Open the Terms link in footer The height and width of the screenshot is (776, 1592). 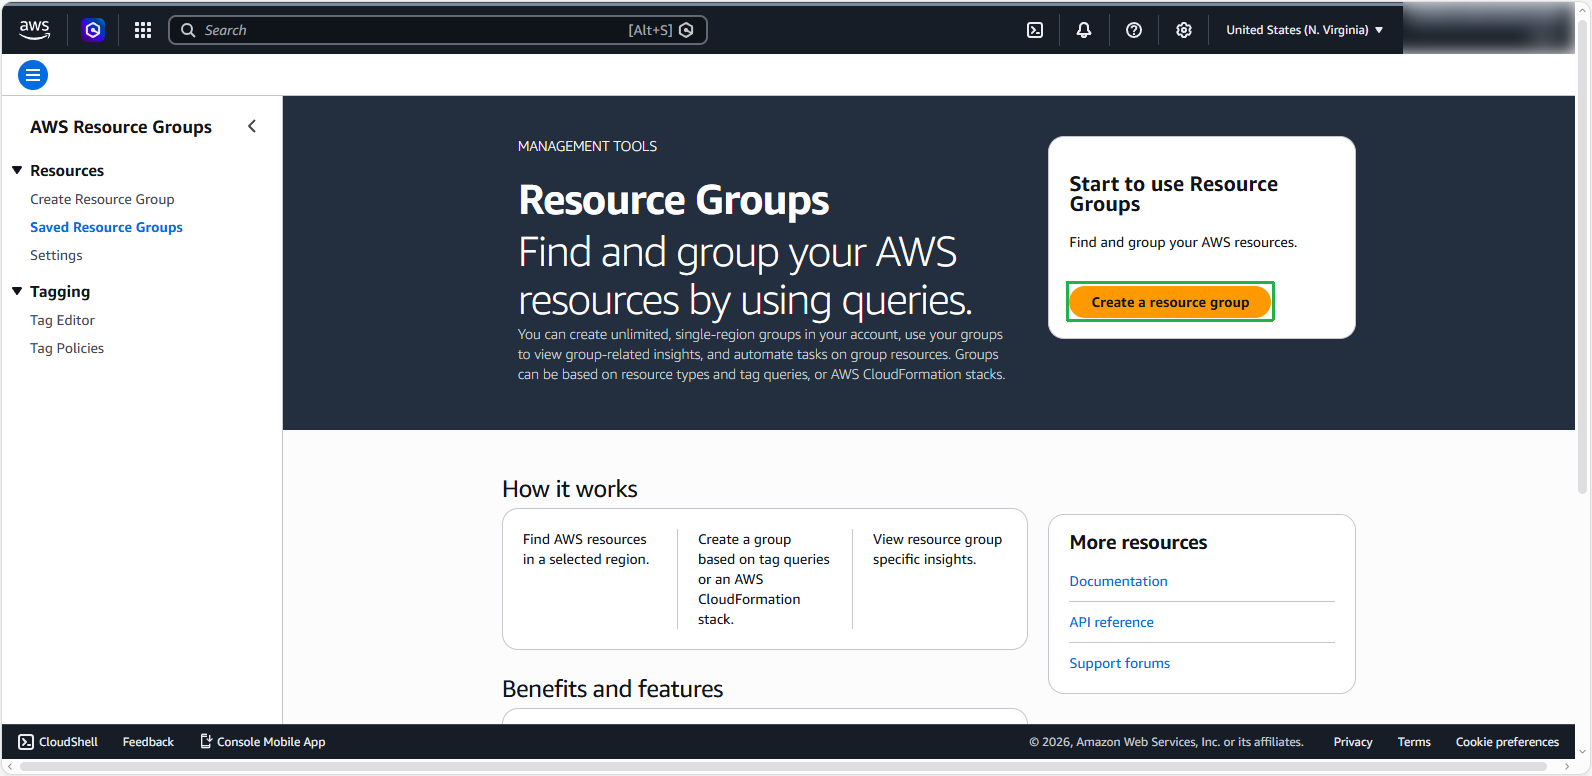1414,742
